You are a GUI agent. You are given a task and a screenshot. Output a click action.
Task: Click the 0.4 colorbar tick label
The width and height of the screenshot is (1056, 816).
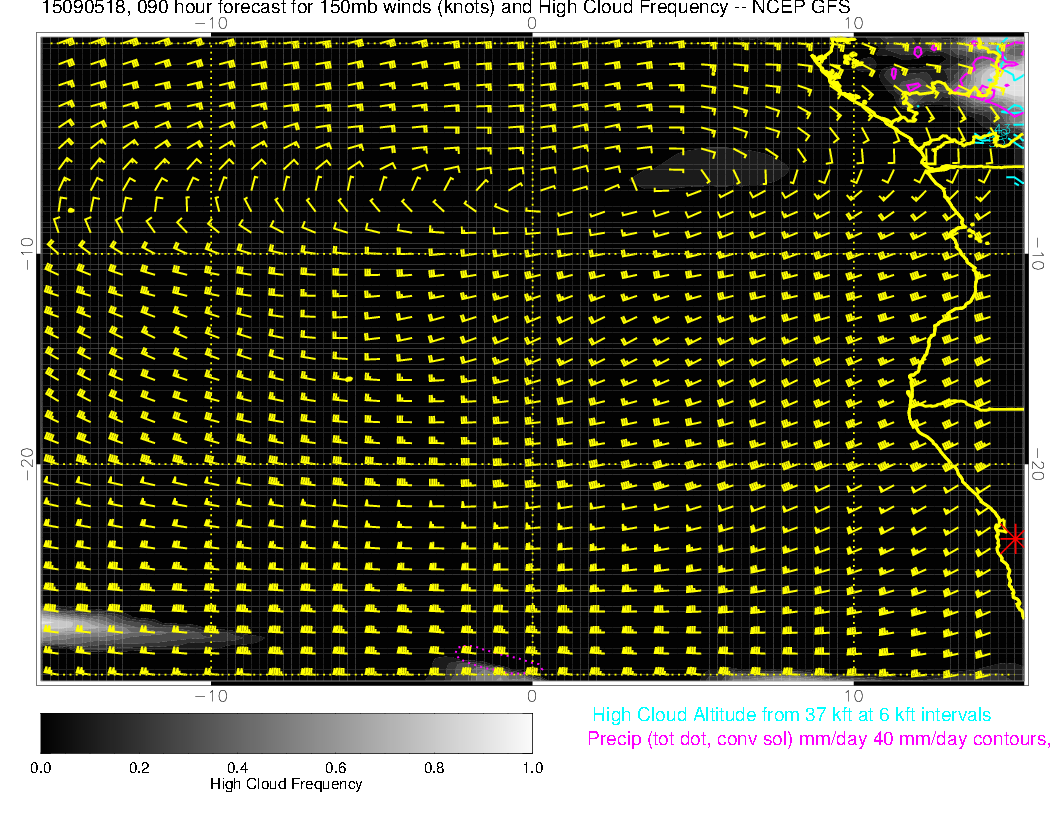point(238,768)
